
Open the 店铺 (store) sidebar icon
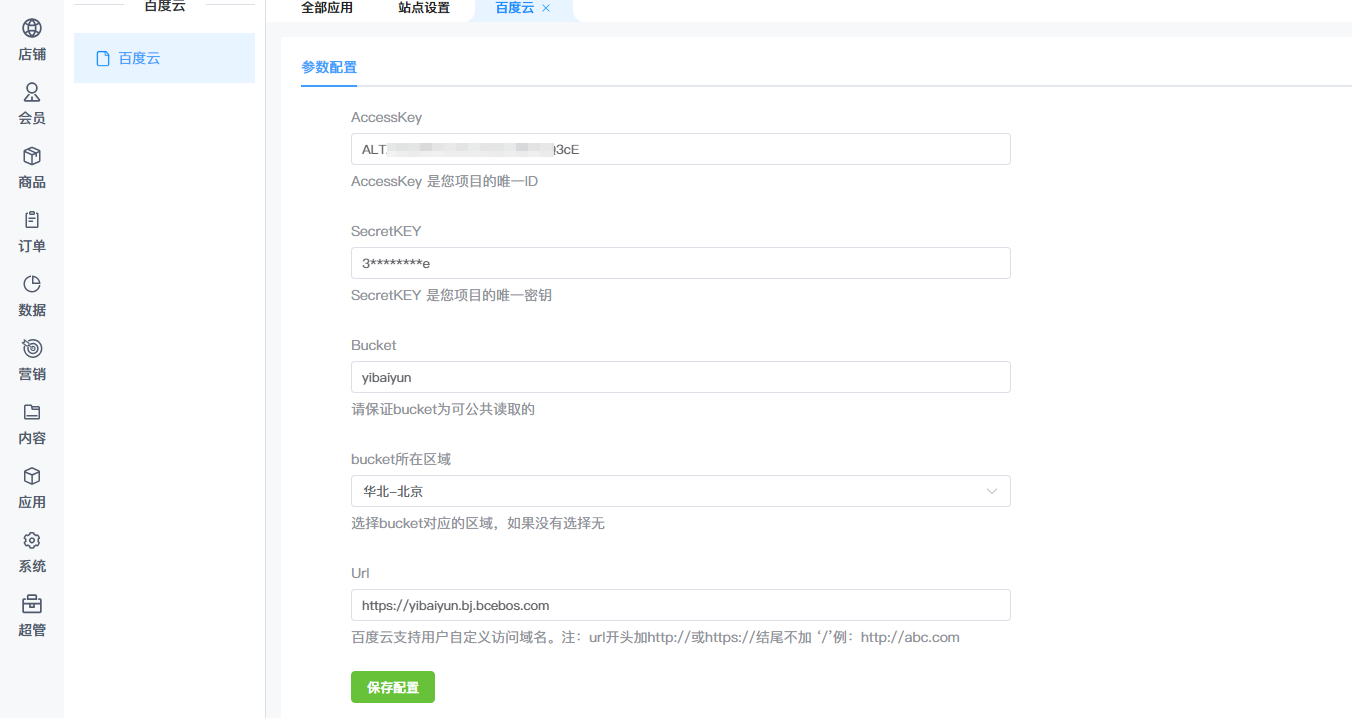click(x=32, y=28)
